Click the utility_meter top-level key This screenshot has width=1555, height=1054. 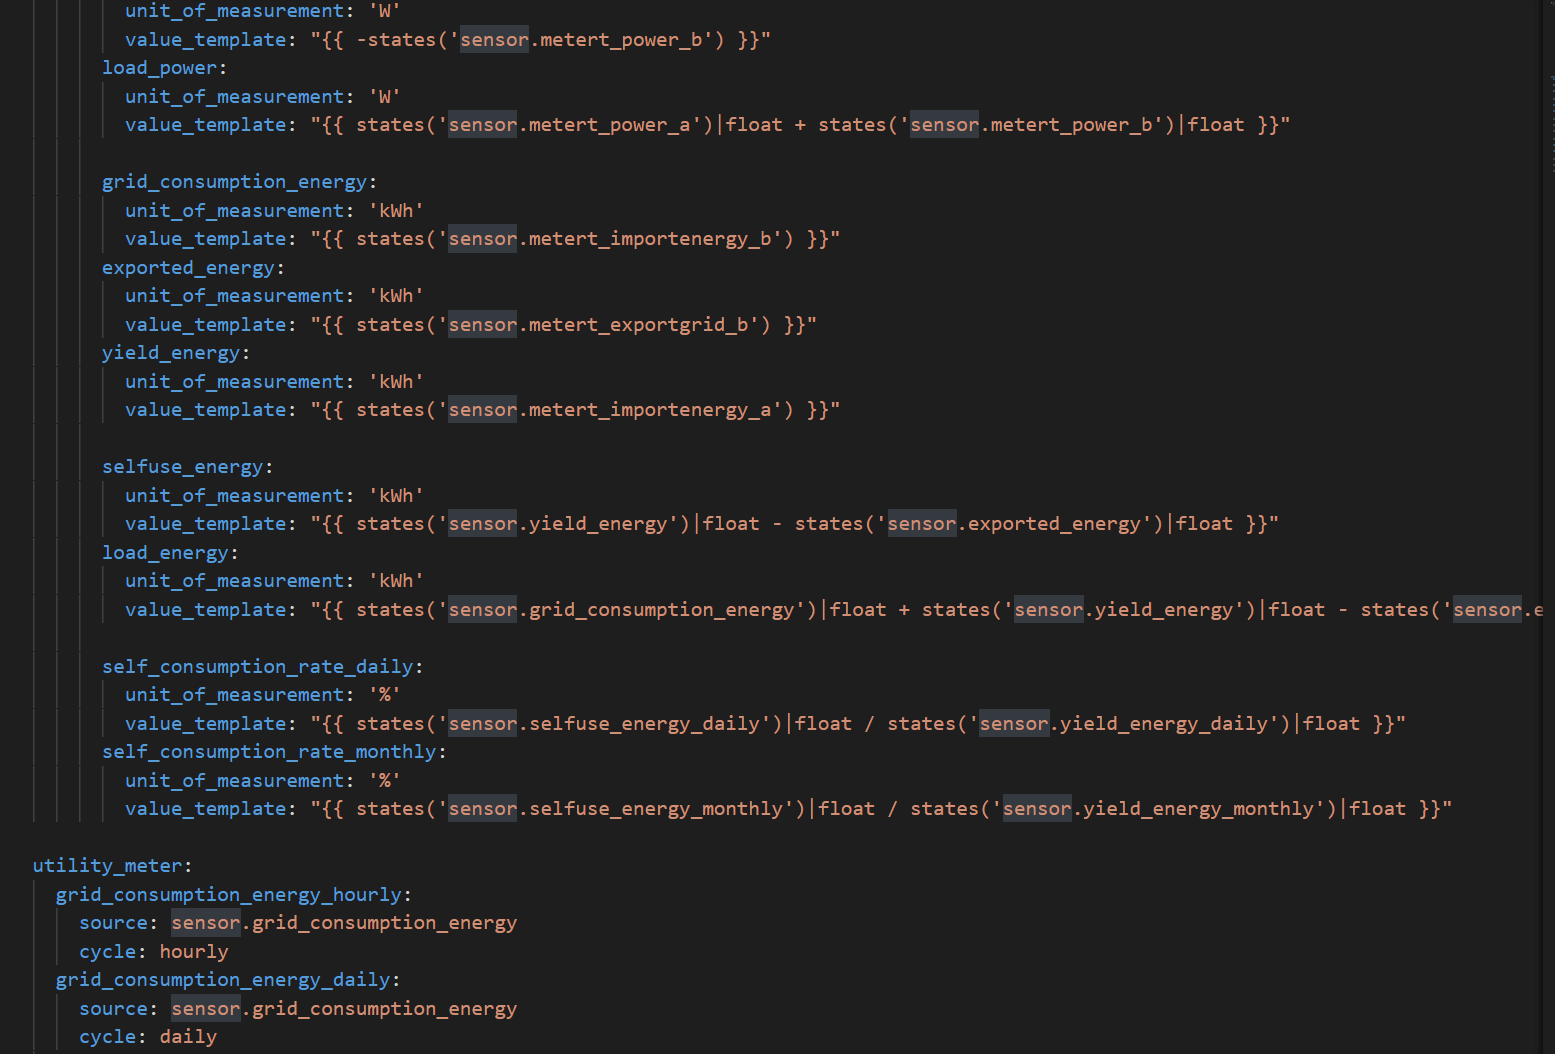click(107, 866)
